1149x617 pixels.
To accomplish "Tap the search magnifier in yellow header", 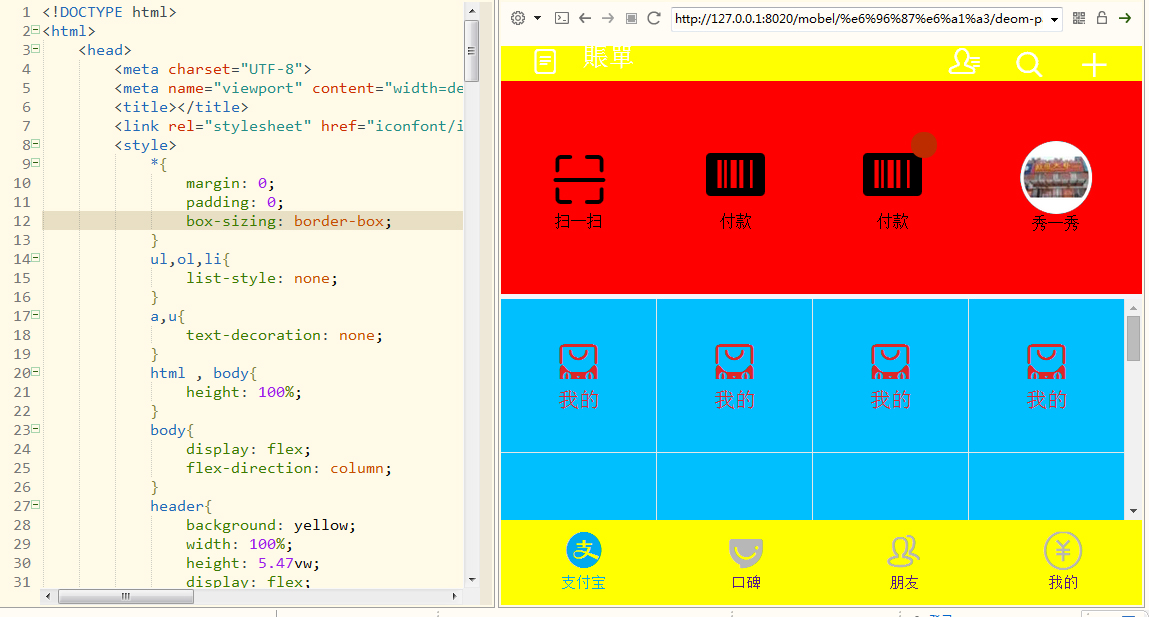I will point(1029,65).
